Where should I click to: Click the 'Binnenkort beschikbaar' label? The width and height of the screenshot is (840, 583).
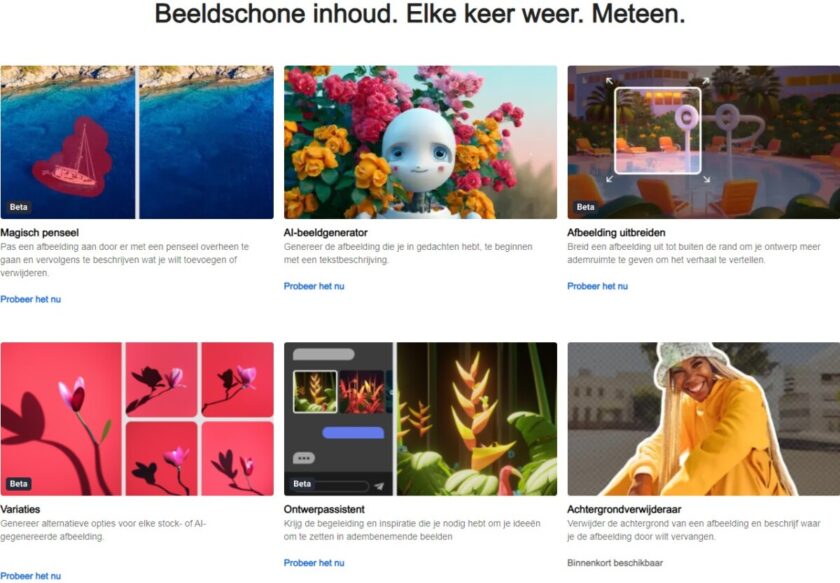(615, 563)
